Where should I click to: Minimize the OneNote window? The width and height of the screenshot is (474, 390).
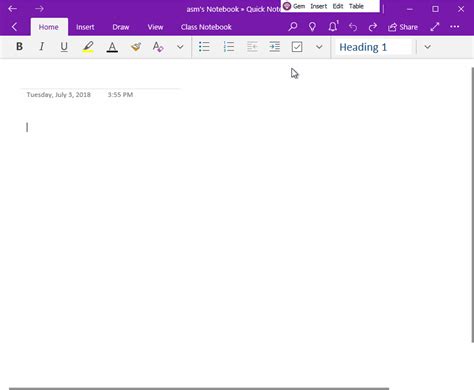click(x=410, y=9)
